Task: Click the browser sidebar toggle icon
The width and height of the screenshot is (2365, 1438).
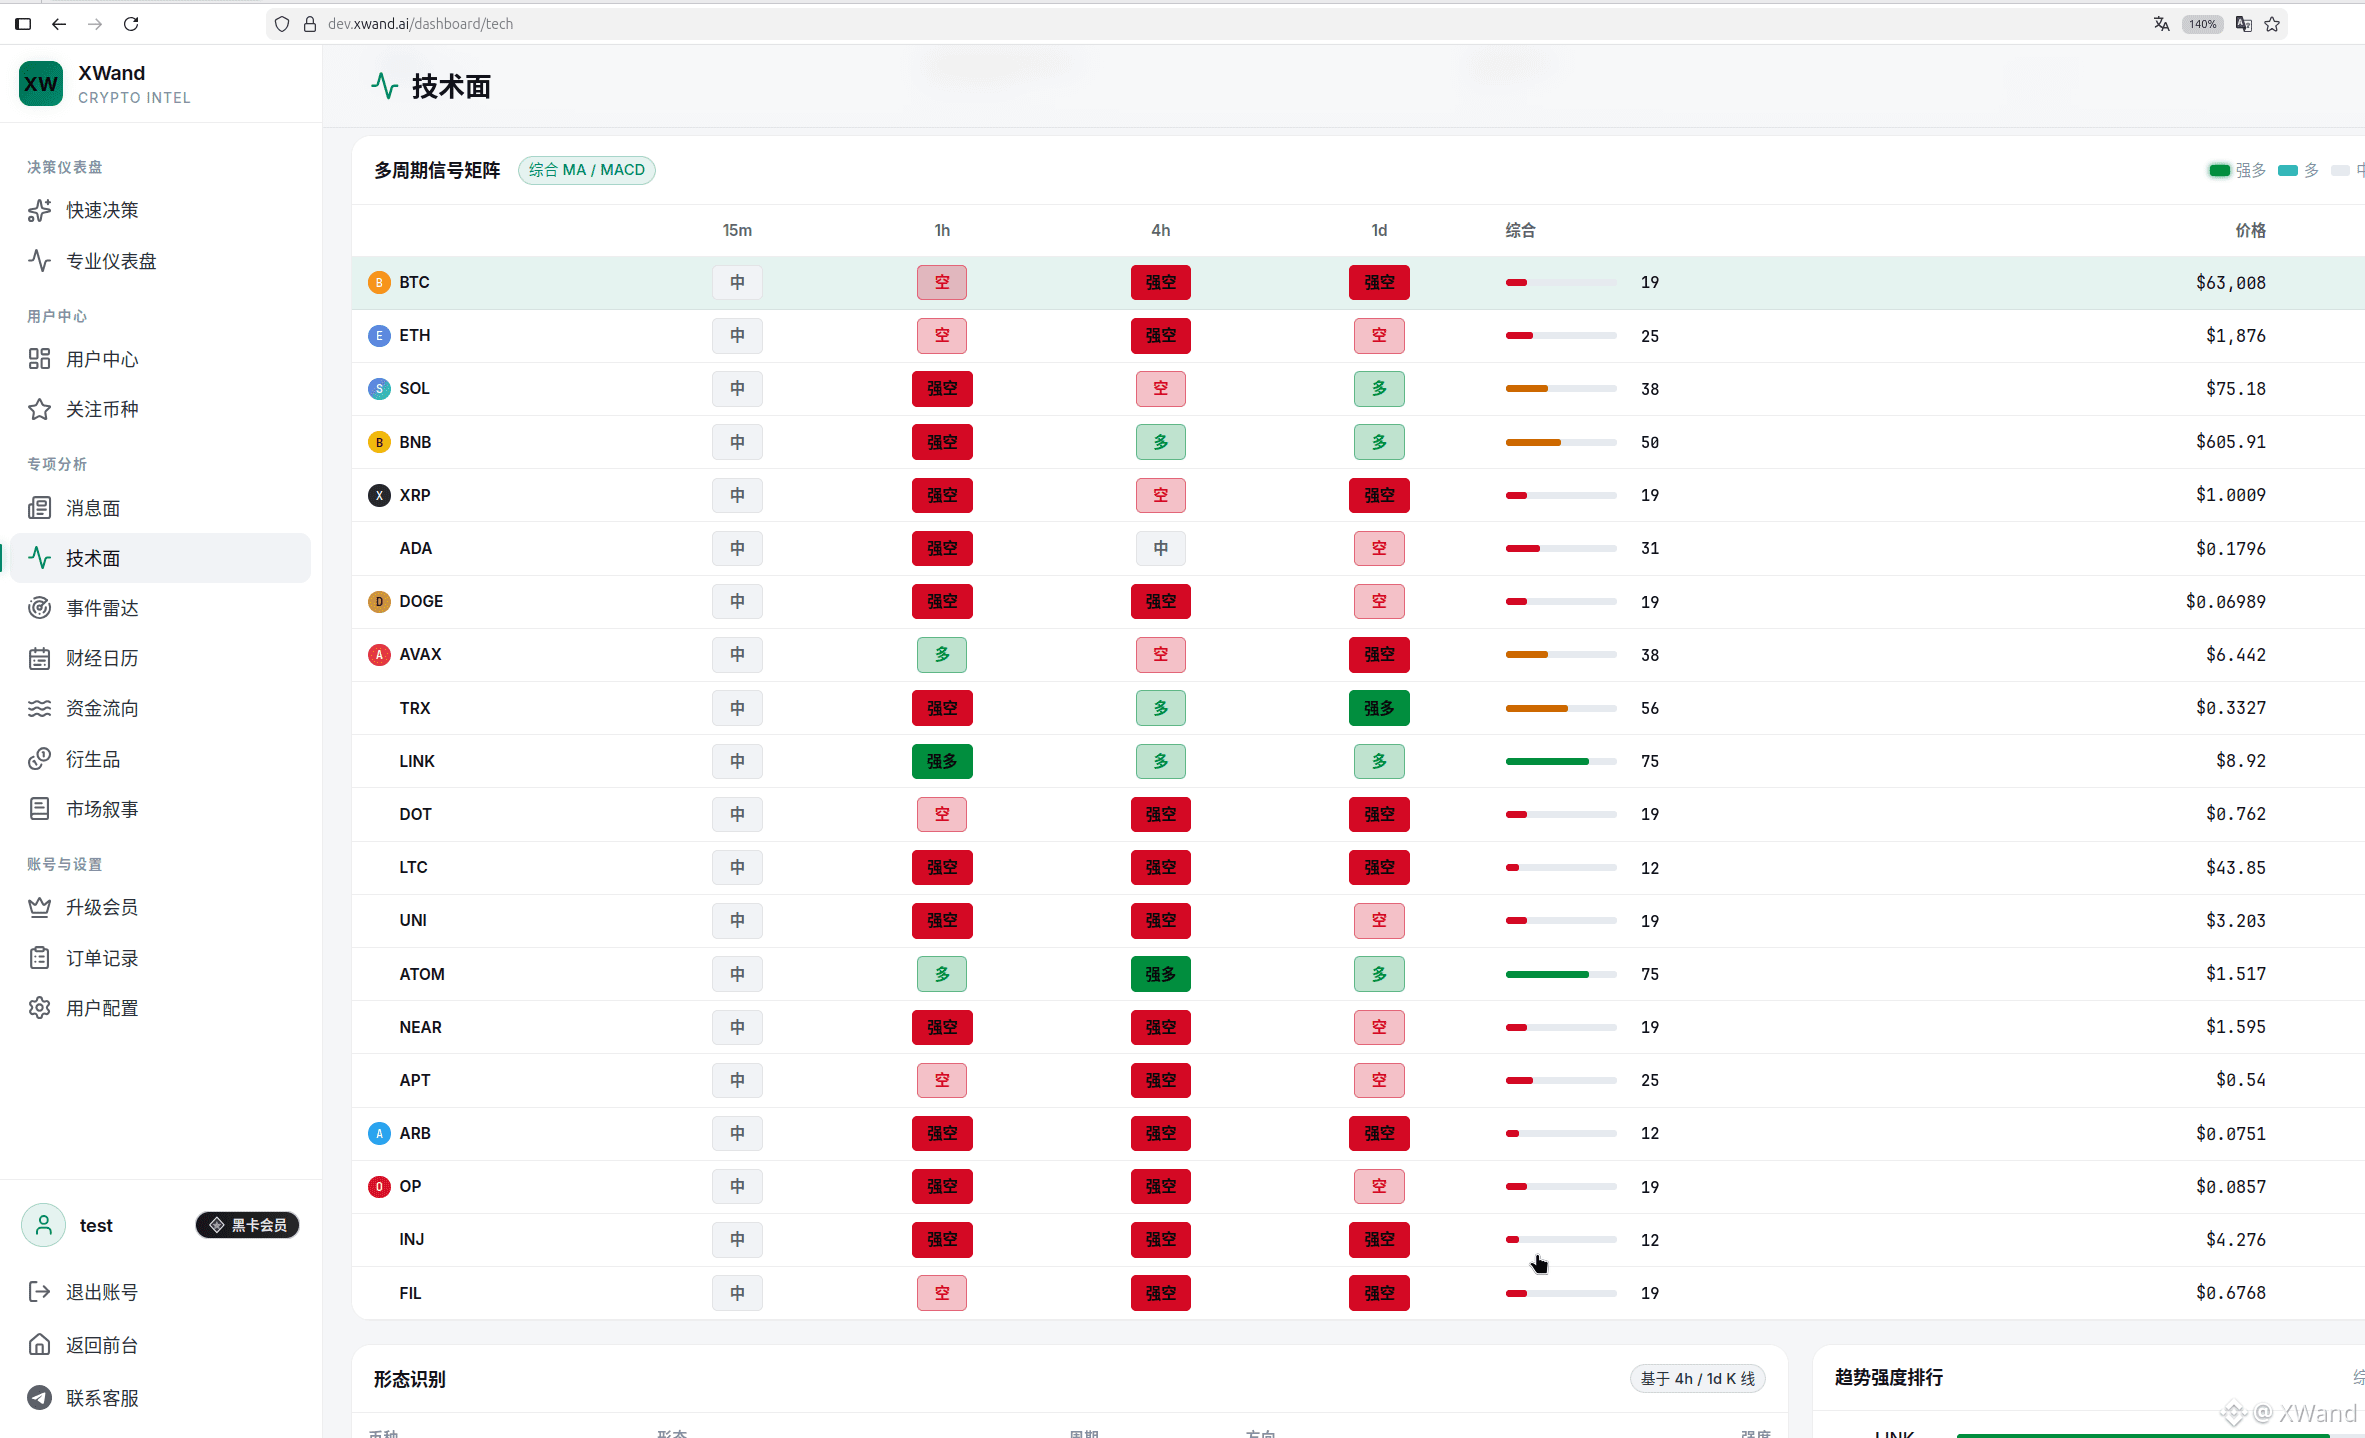Action: pos(23,24)
